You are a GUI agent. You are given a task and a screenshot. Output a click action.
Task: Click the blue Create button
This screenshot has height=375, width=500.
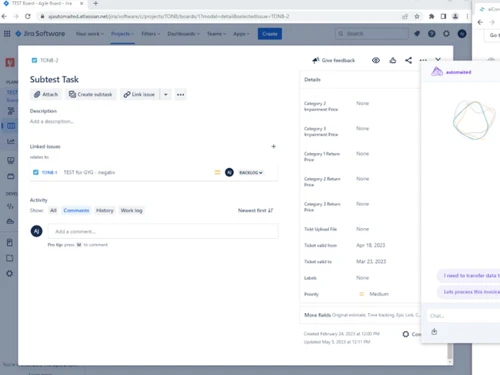(x=270, y=34)
